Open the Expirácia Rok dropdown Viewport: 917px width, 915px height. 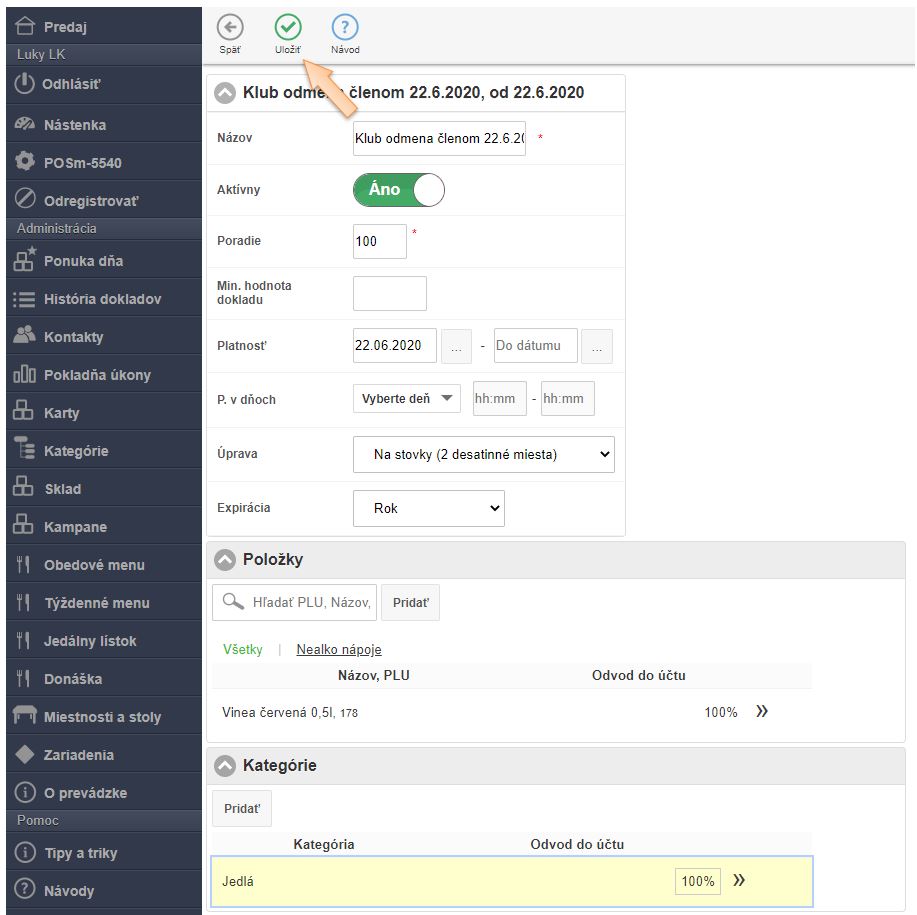pyautogui.click(x=428, y=508)
